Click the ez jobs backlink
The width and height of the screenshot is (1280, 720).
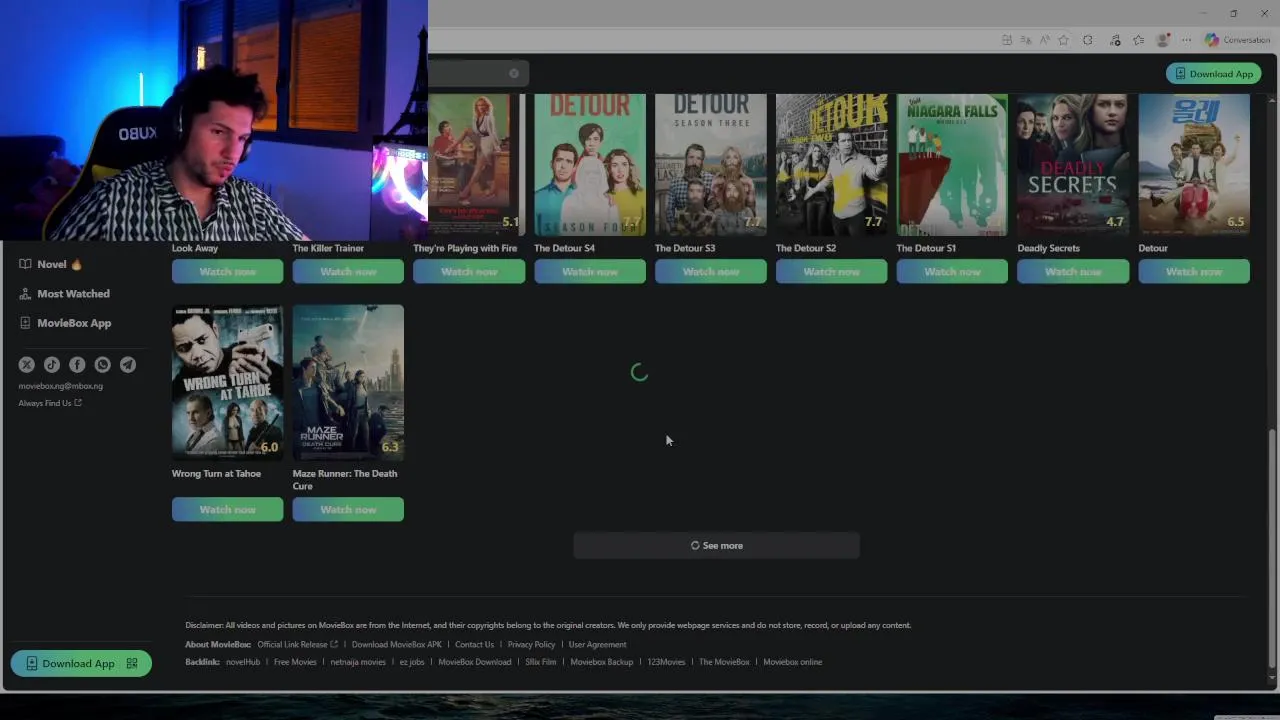pos(412,662)
